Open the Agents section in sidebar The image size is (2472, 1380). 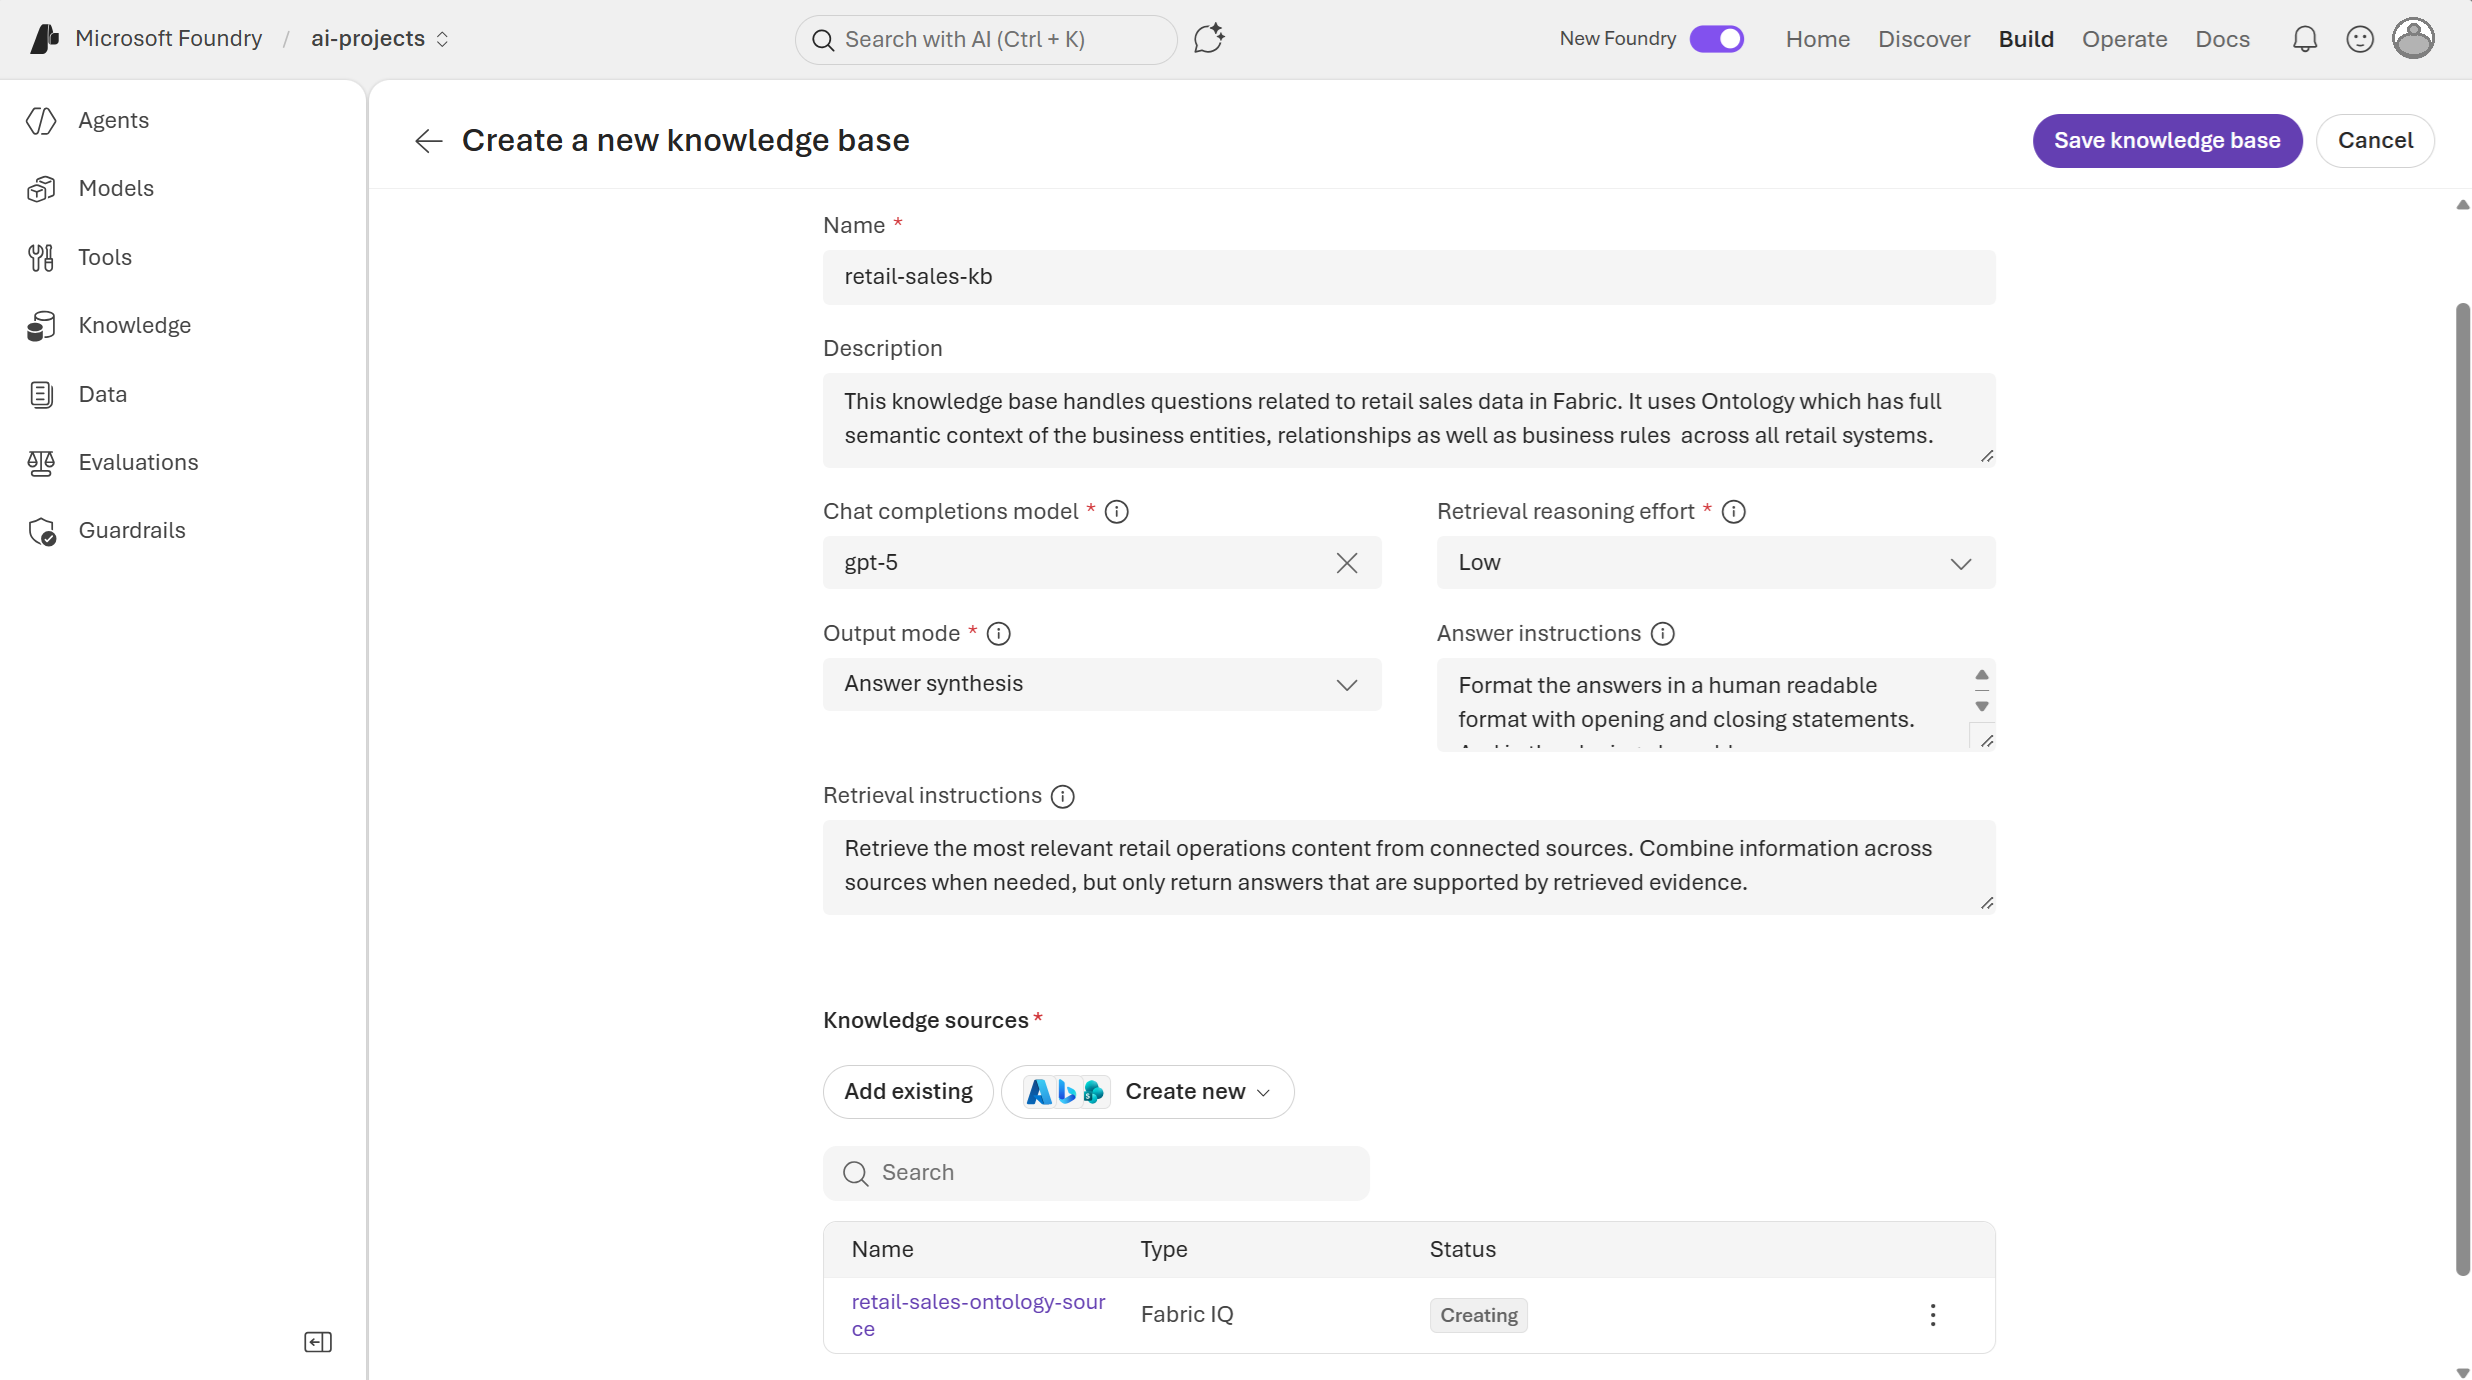click(x=113, y=120)
